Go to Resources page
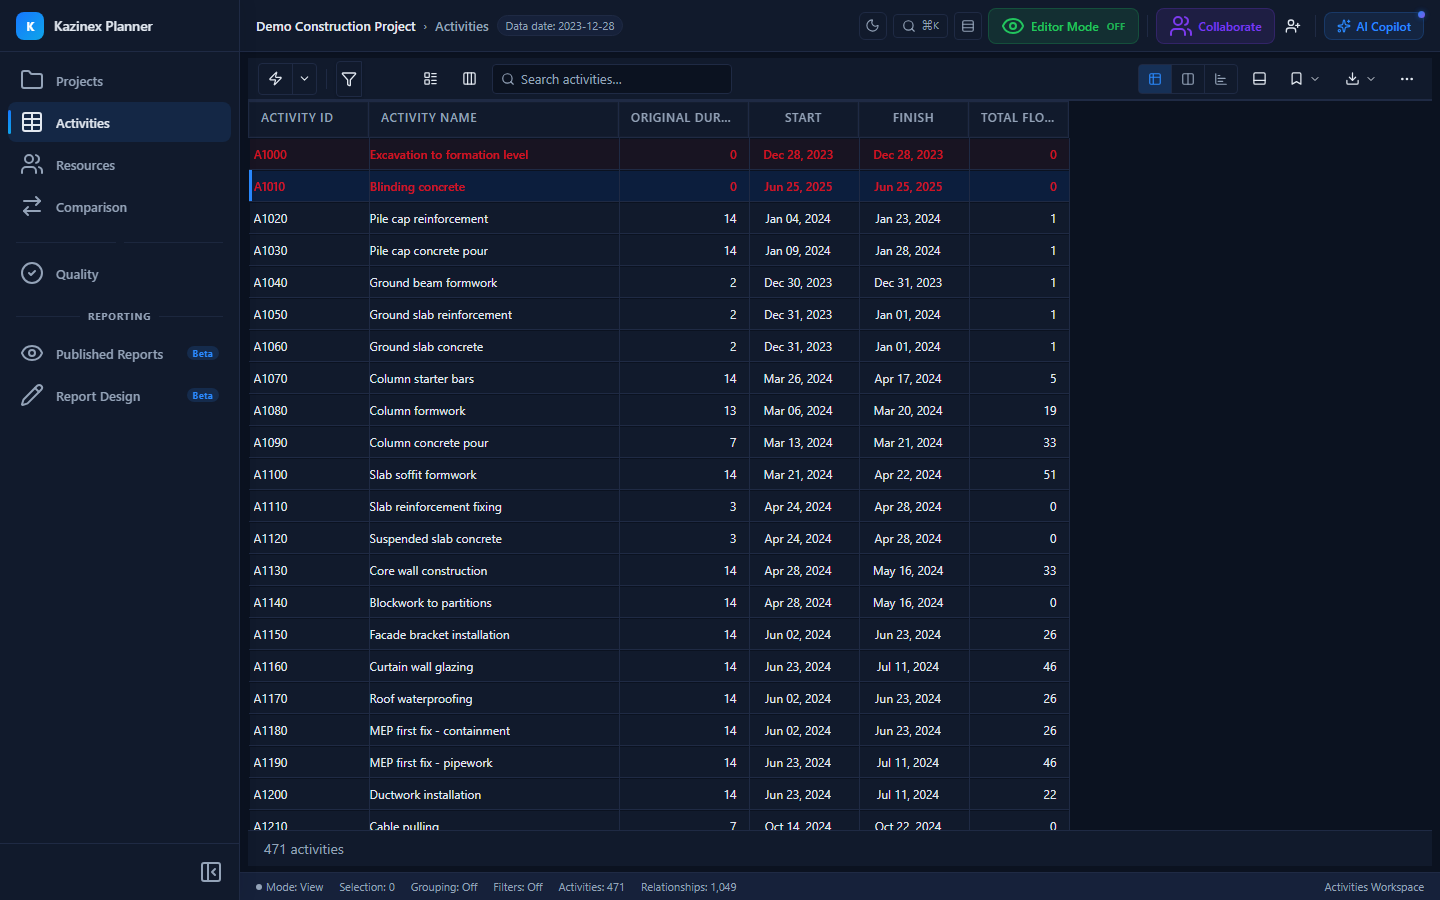 coord(119,165)
